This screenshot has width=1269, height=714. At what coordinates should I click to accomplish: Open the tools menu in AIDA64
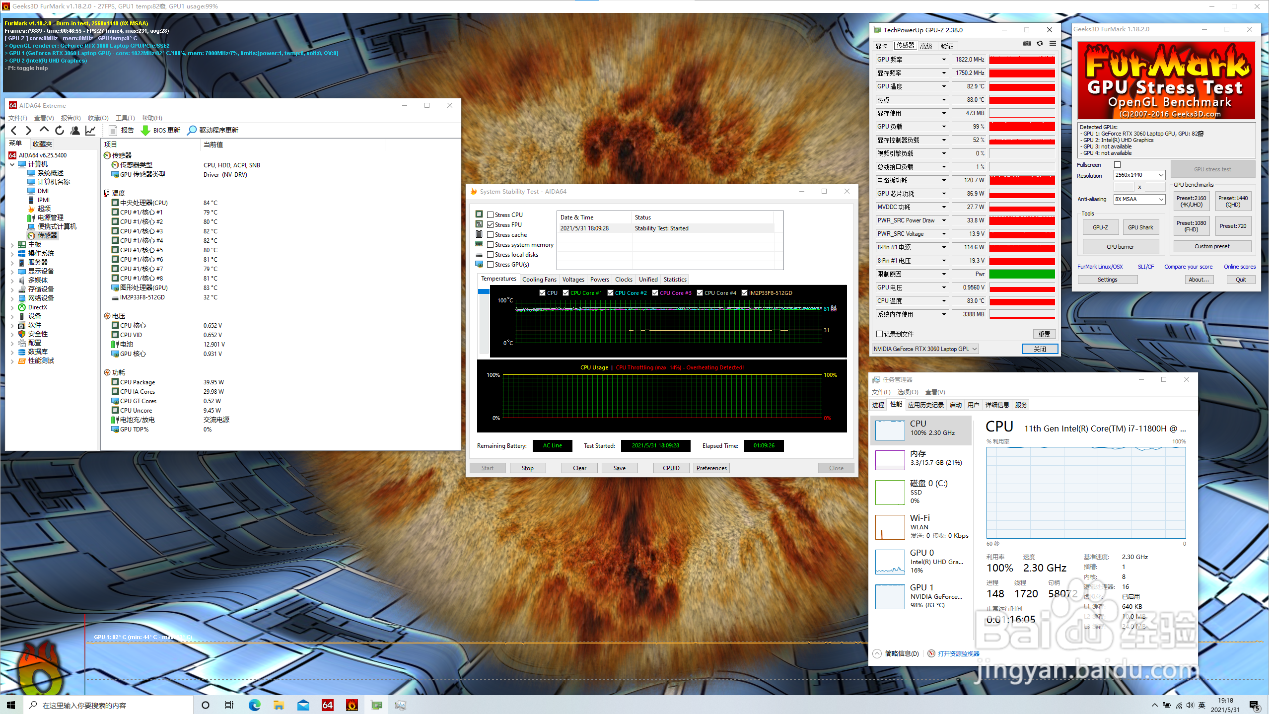[x=124, y=118]
